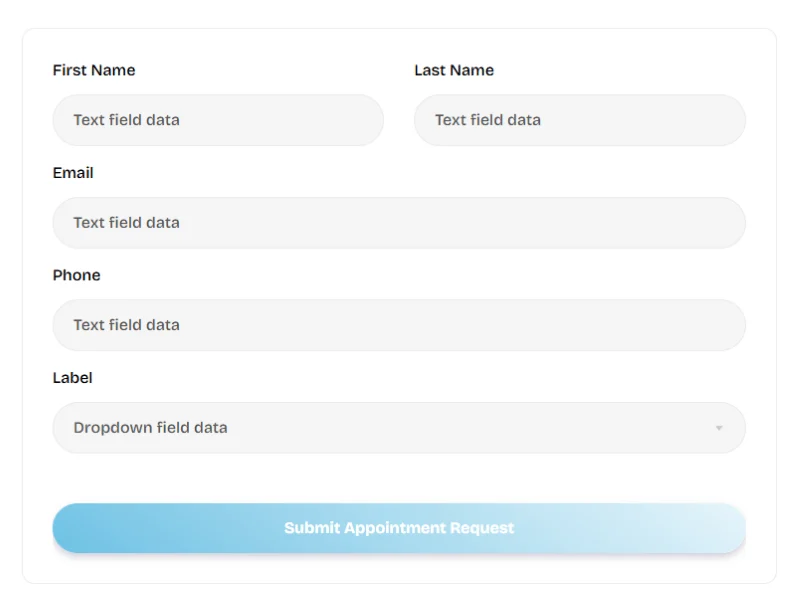Click the 'Label' caption above the dropdown
Image resolution: width=800 pixels, height=609 pixels.
click(x=72, y=377)
